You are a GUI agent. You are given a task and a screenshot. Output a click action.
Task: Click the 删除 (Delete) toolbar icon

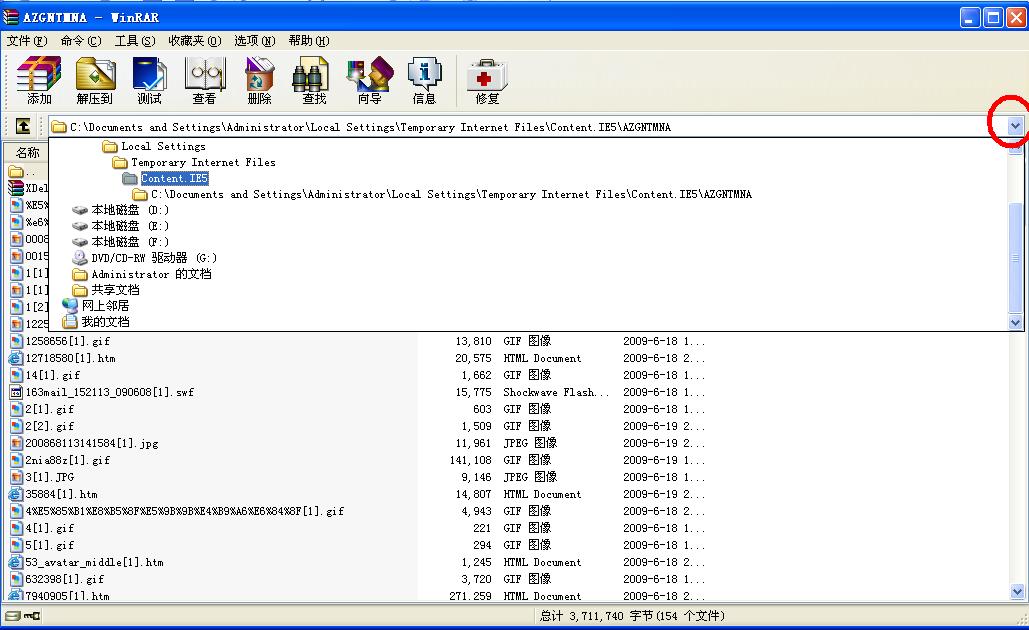[x=259, y=79]
